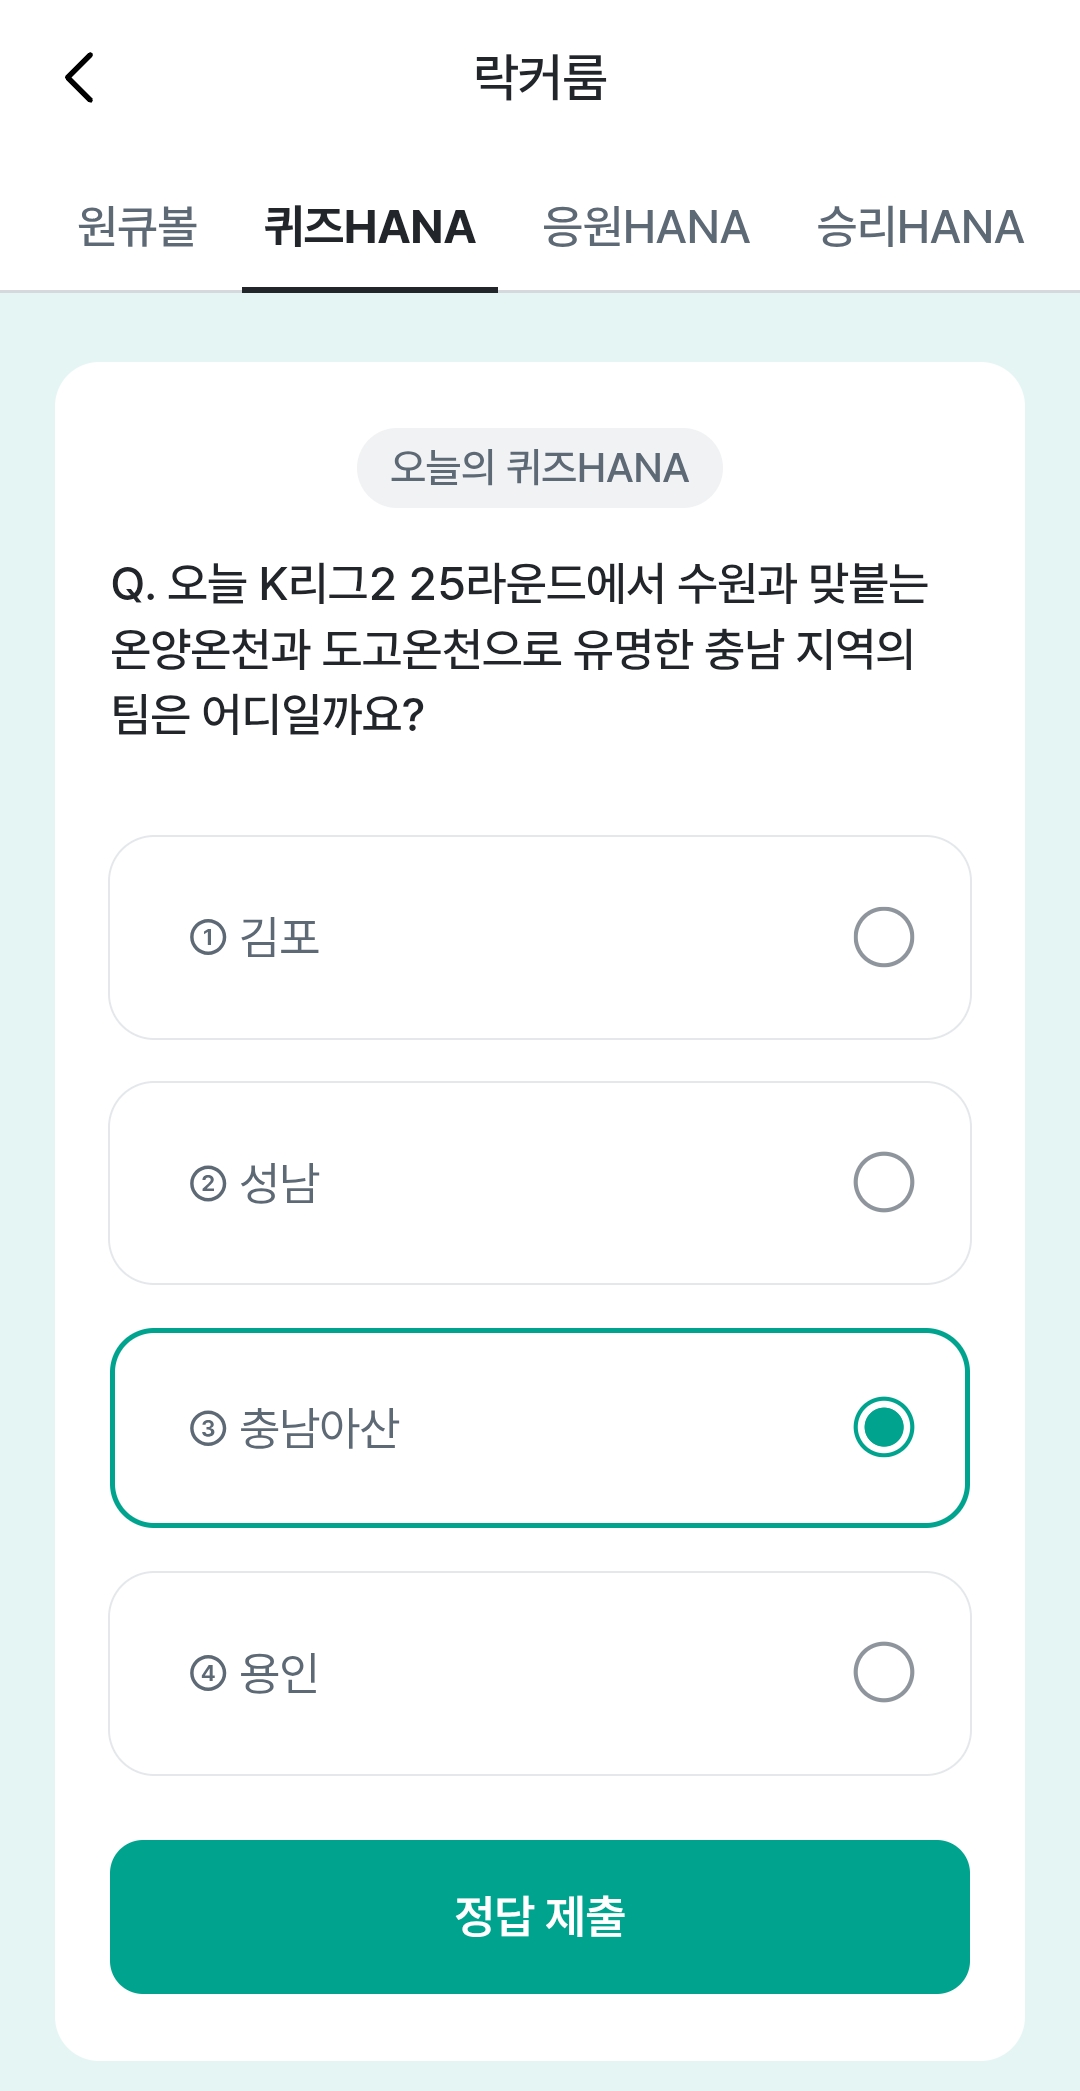Click the circled number 1 icon

208,938
